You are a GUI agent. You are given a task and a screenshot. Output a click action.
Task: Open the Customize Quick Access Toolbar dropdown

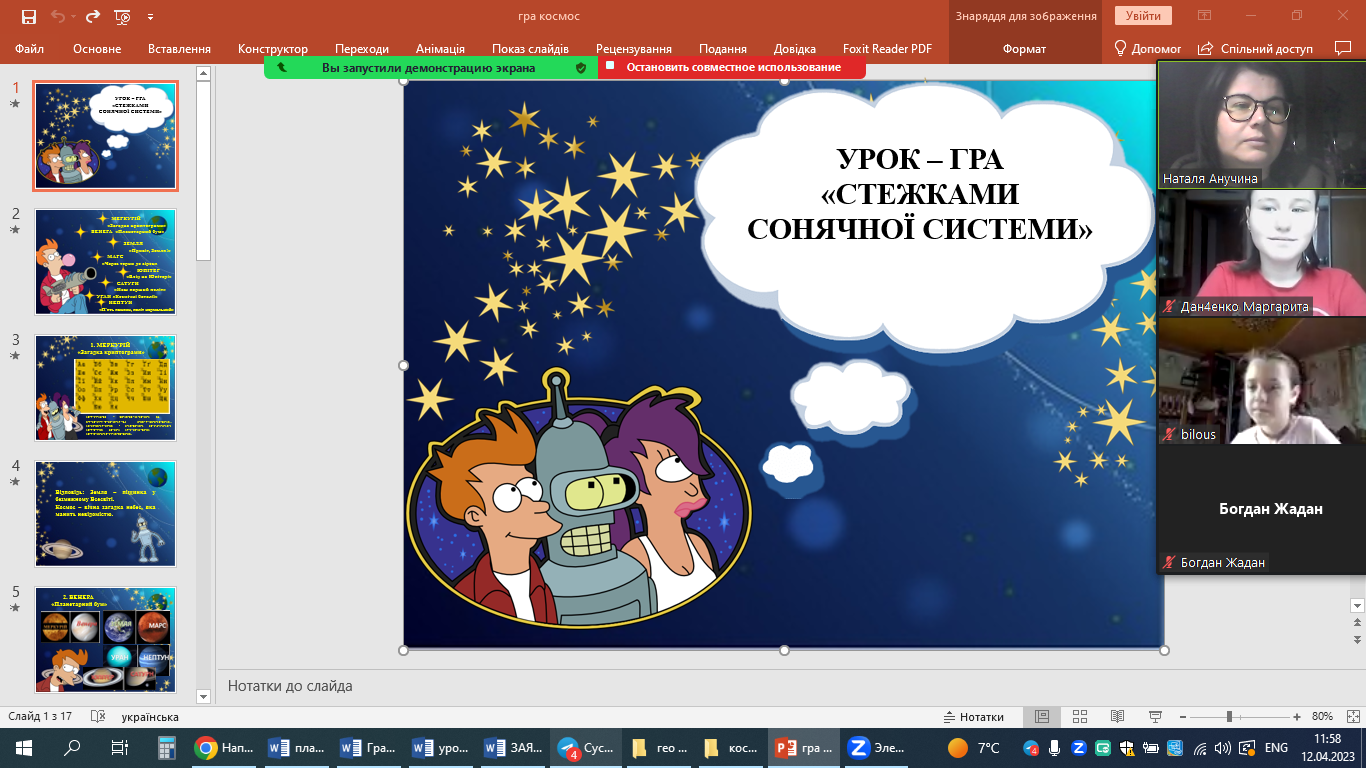pyautogui.click(x=150, y=17)
